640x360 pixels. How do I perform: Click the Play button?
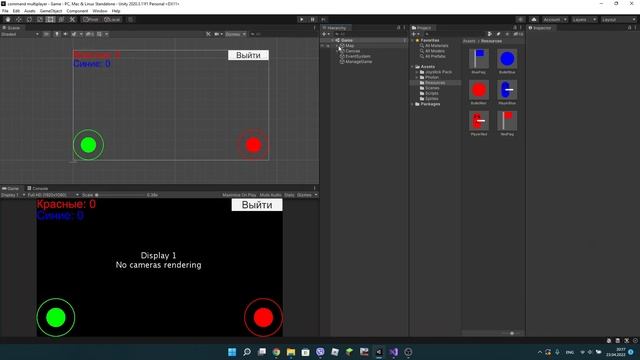(302, 20)
